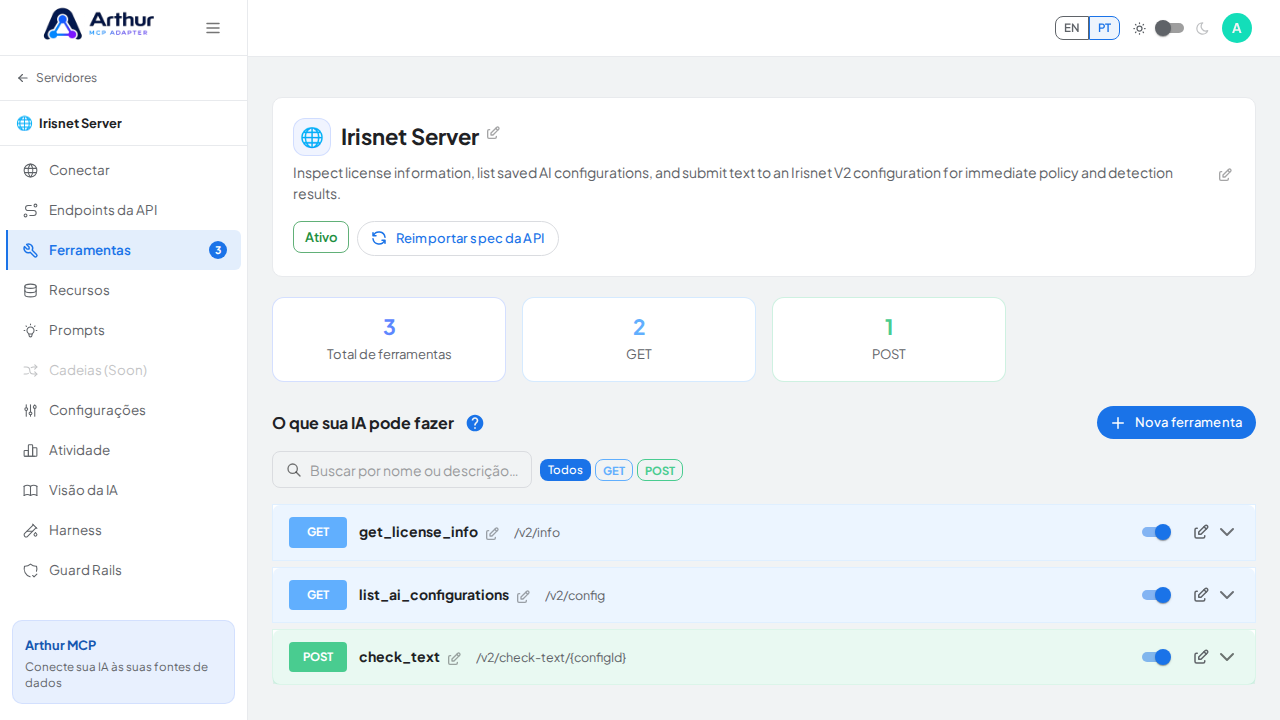Click the Irisnet Server globe icon in header card
Viewport: 1280px width, 720px height.
tap(312, 137)
